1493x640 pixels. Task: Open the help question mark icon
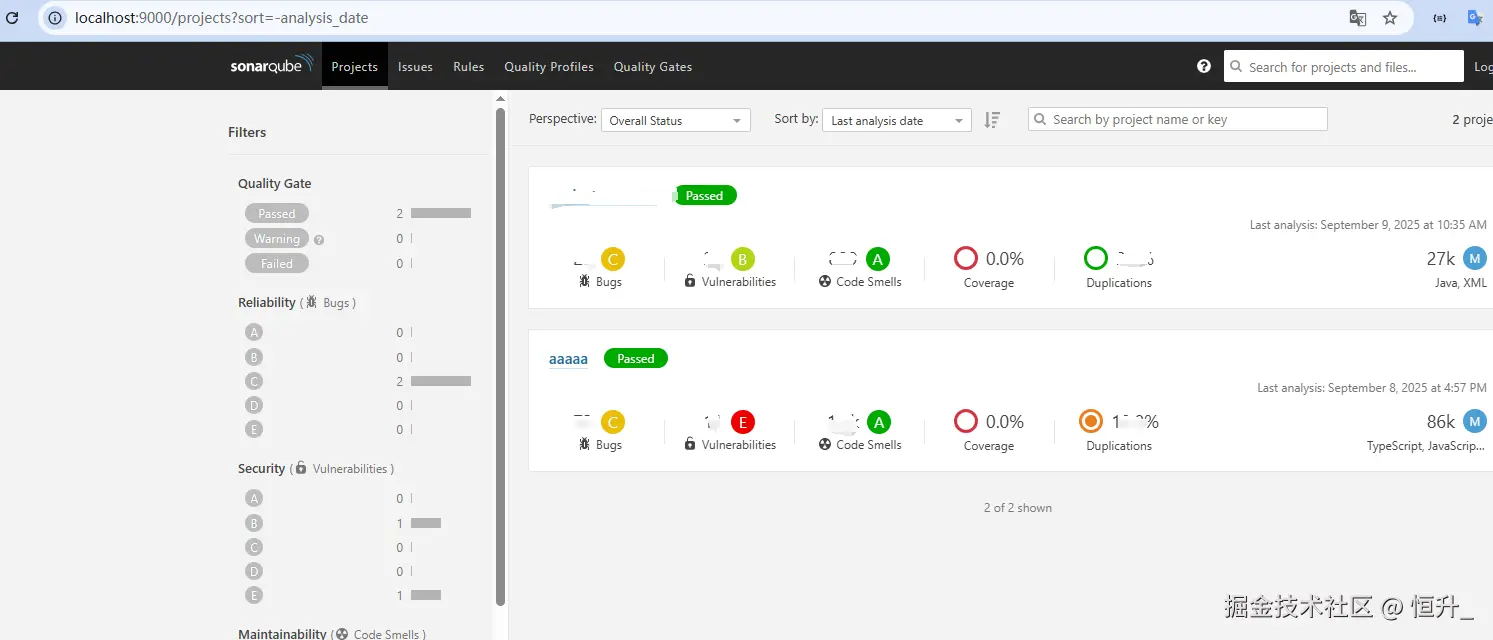[x=1204, y=66]
